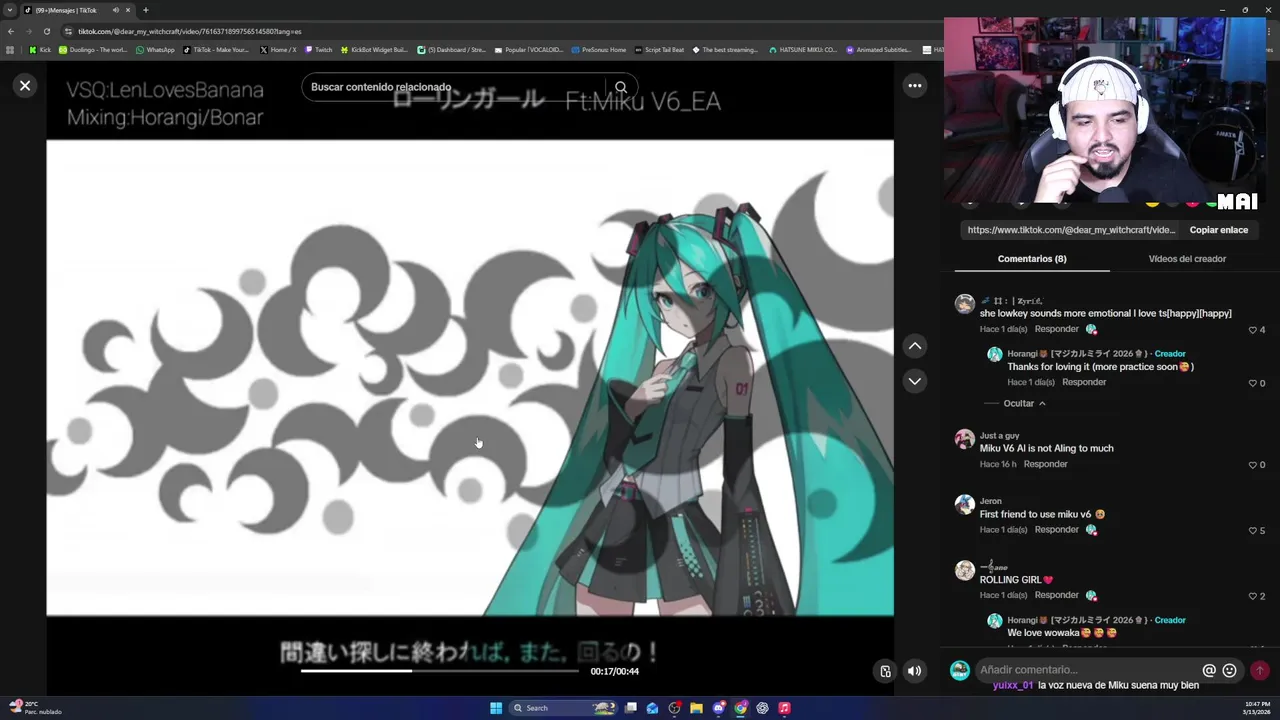The image size is (1280, 720).
Task: Open the PreSonus: Home bookmark
Action: (x=598, y=49)
